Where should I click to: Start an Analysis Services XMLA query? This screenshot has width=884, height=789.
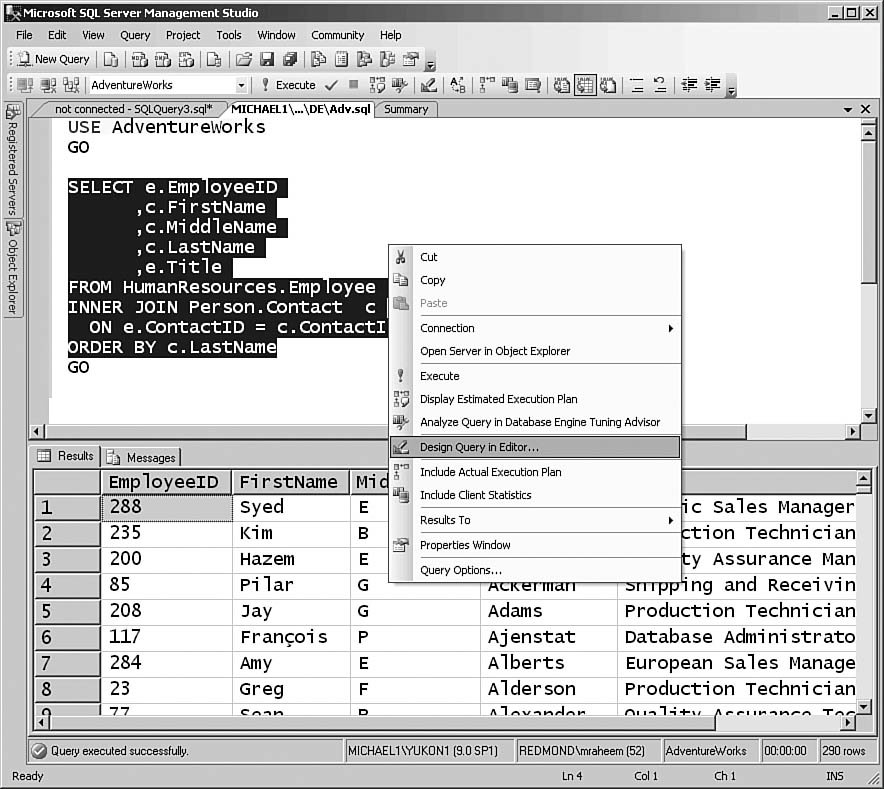(186, 59)
